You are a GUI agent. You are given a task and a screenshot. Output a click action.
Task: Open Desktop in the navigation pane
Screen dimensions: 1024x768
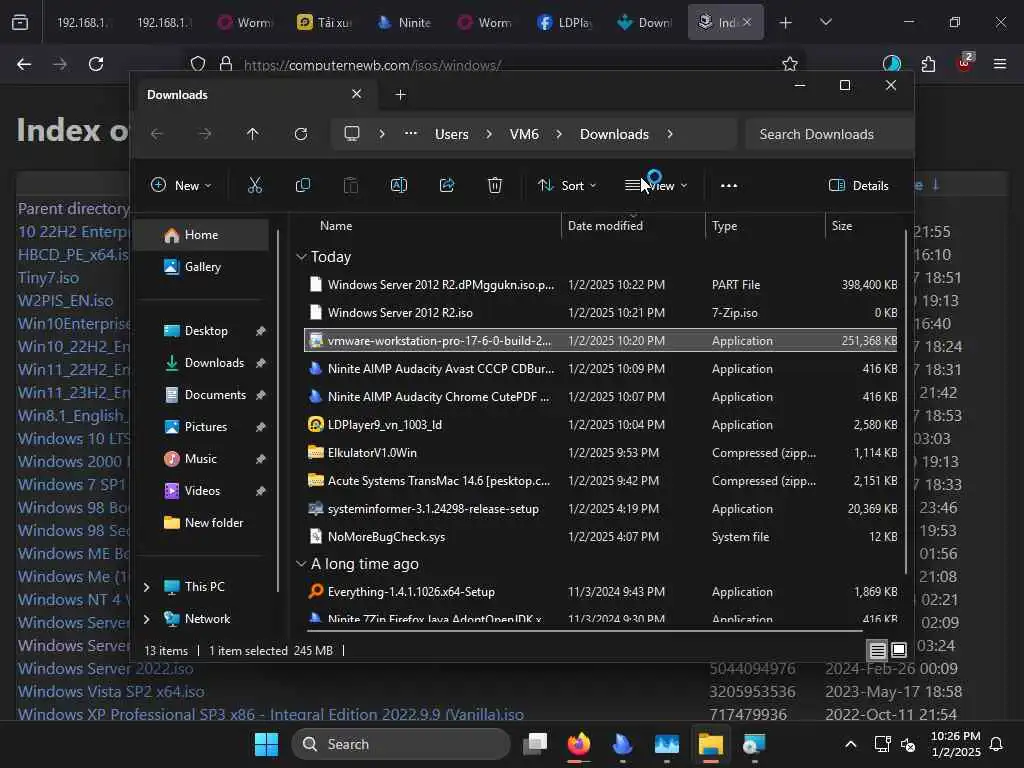(x=205, y=330)
